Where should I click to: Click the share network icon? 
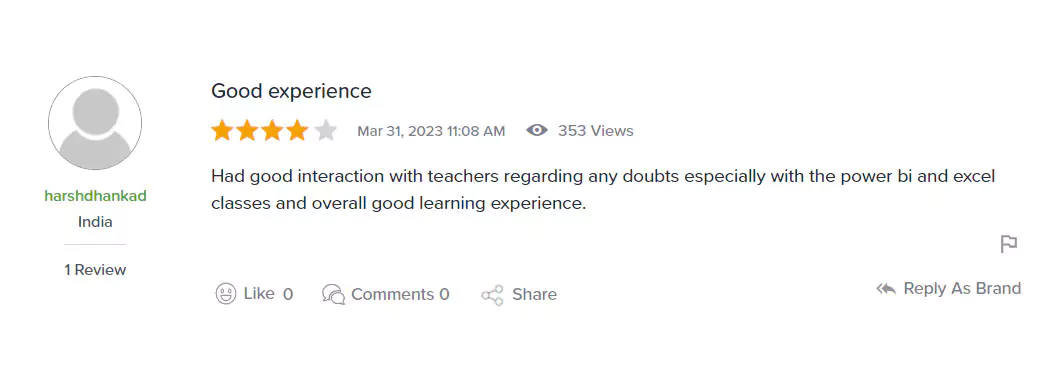click(x=492, y=295)
